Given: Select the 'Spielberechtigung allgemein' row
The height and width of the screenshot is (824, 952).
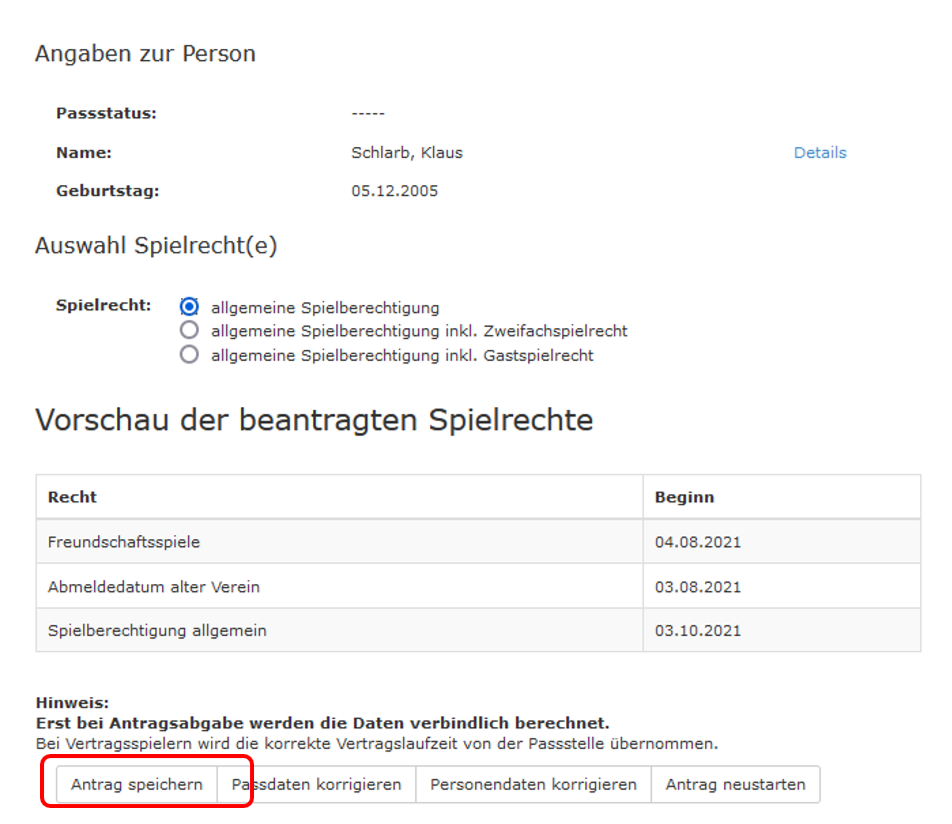Looking at the screenshot, I should coord(157,631).
